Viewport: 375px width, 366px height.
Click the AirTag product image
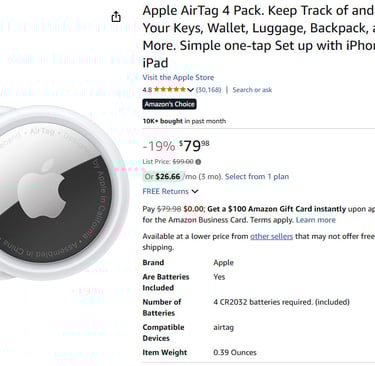coord(62,193)
